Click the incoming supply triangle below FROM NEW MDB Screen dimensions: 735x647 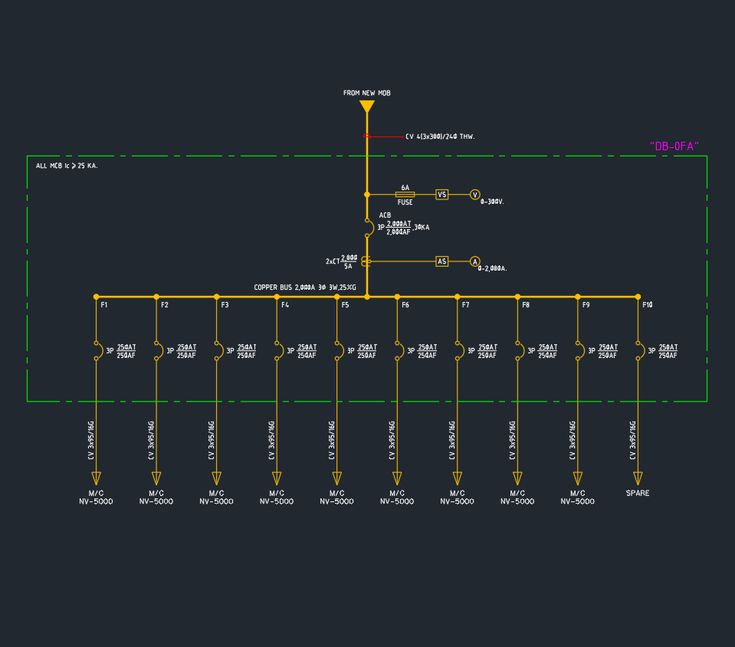[367, 107]
